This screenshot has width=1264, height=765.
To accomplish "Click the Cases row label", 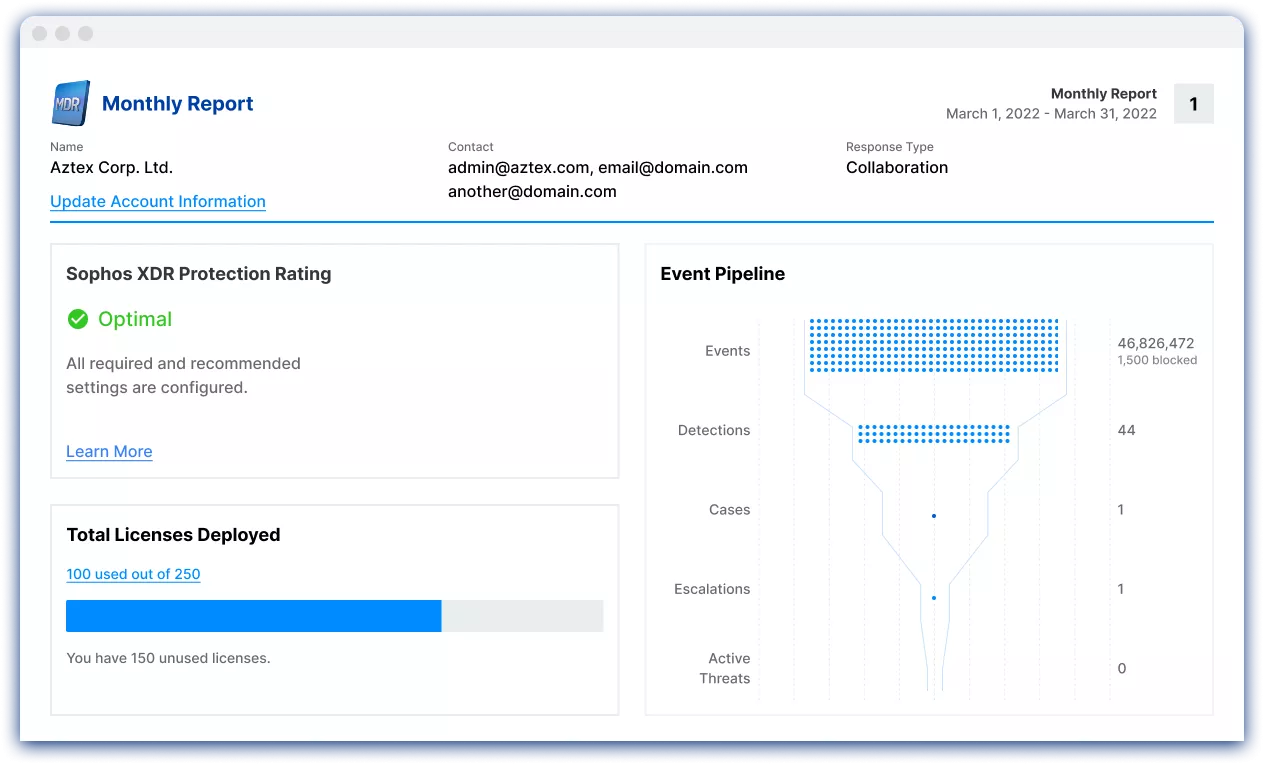I will (x=729, y=510).
